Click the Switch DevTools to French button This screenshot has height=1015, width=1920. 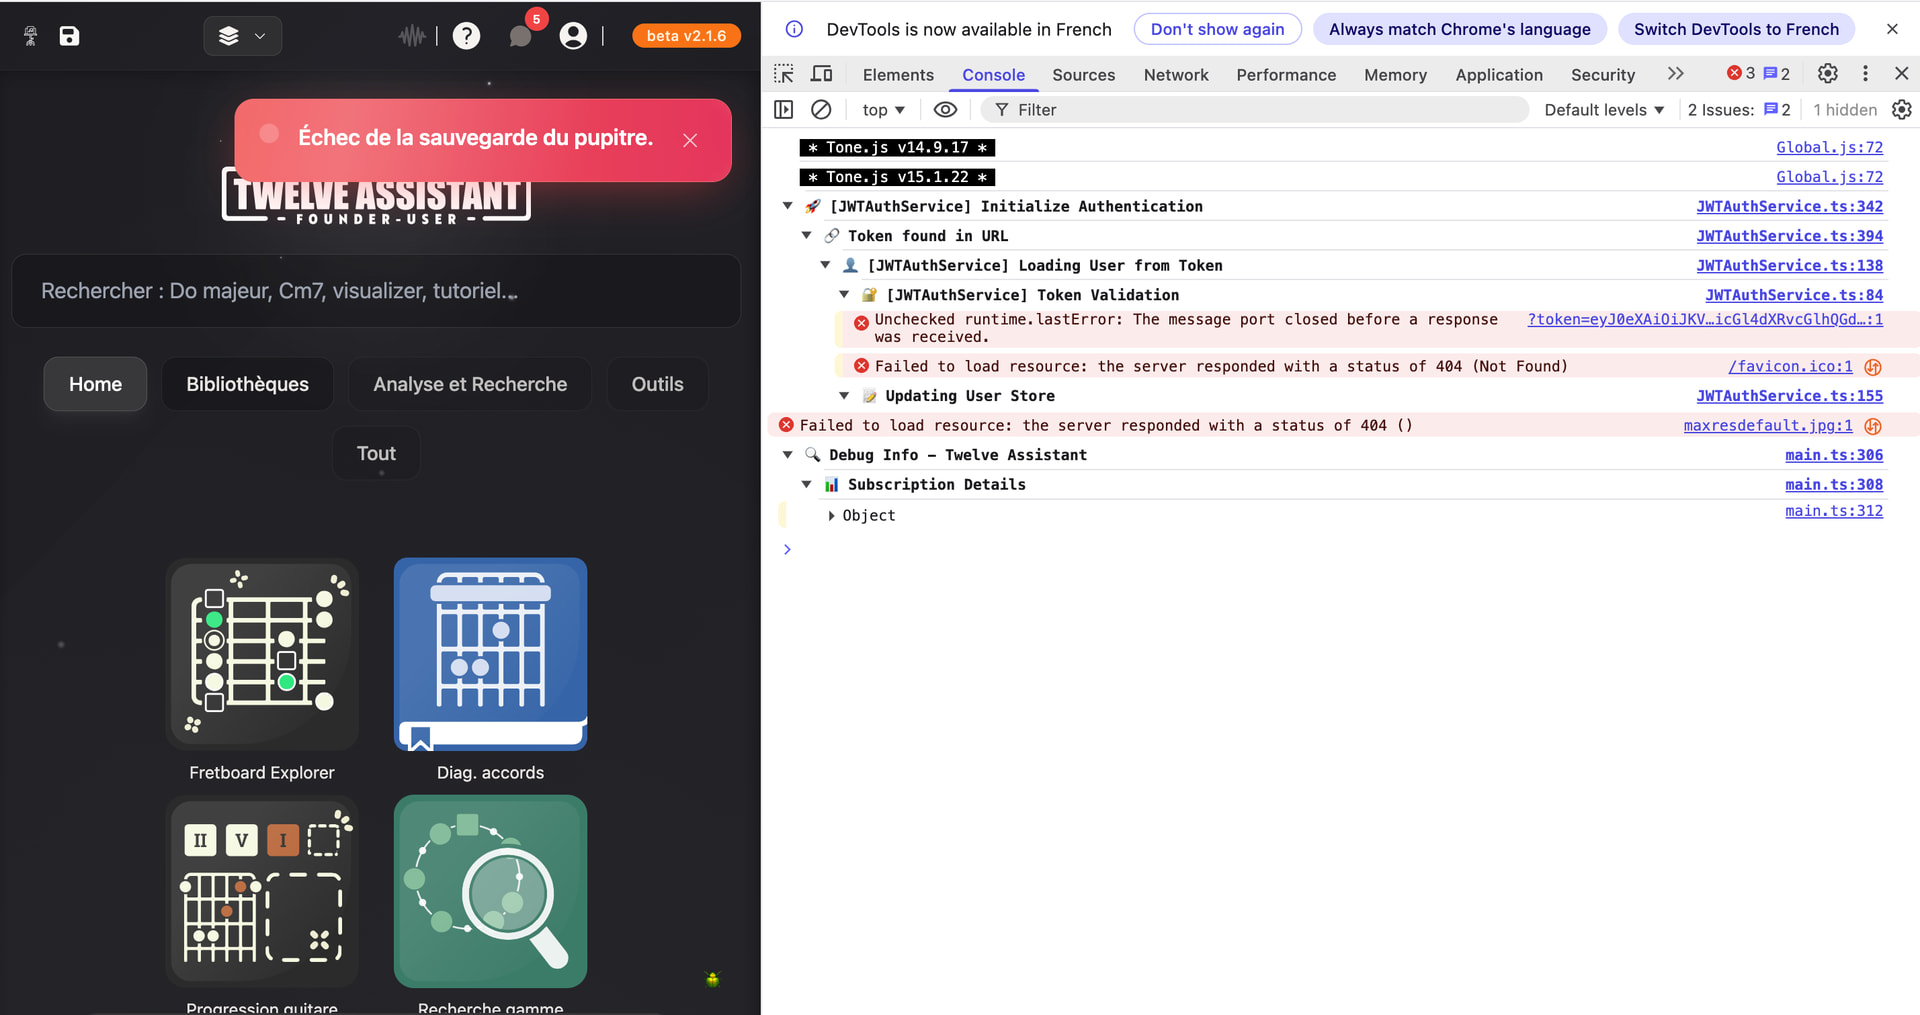click(x=1736, y=29)
